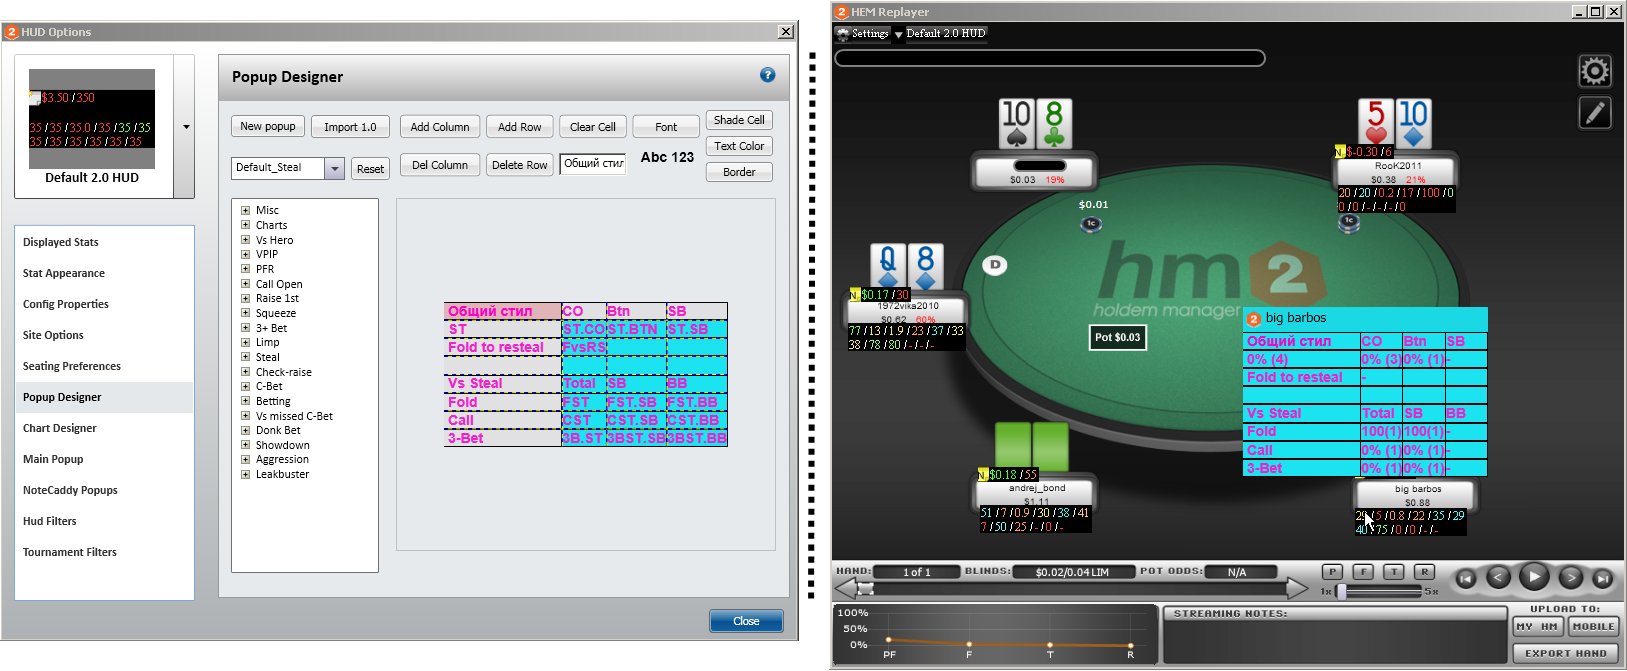Click the hand progress scrubber handle
Image resolution: width=1627 pixels, height=671 pixels.
(866, 588)
